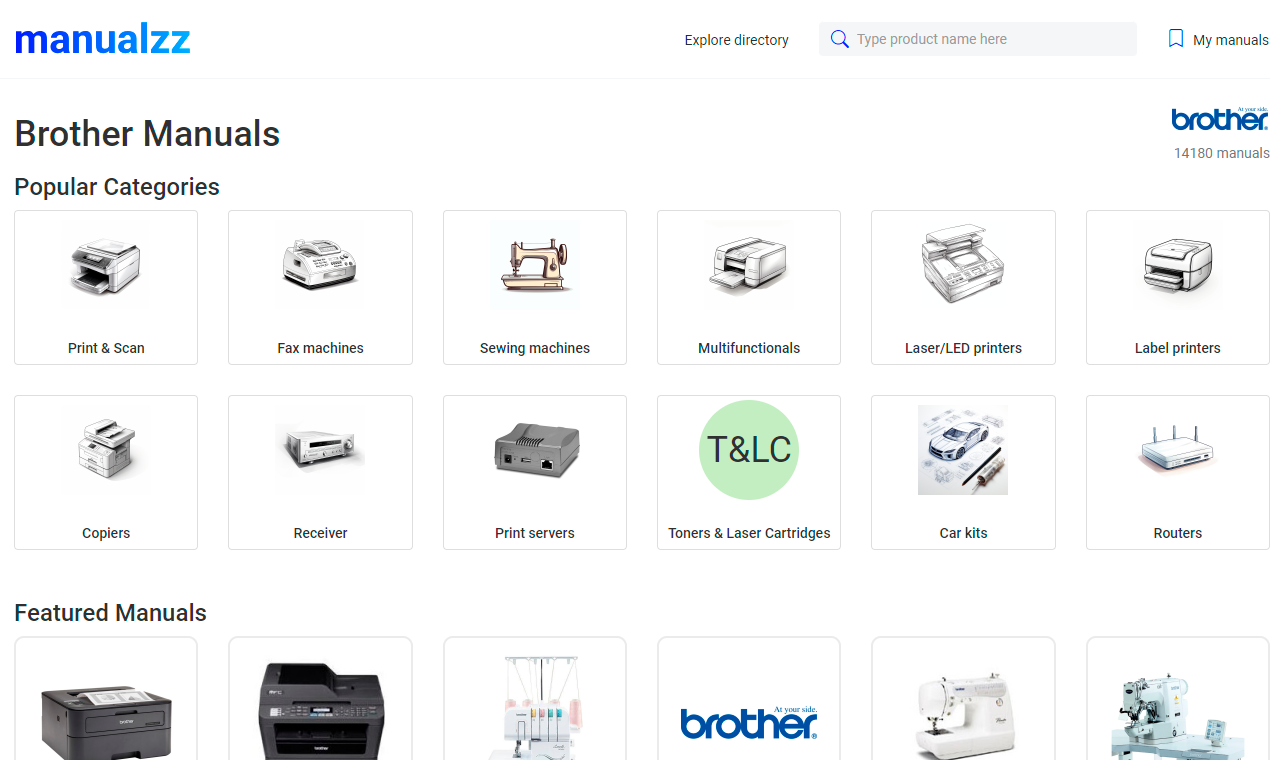The image size is (1270, 760).
Task: Choose the Multifunctionals printer icon
Action: (x=749, y=265)
